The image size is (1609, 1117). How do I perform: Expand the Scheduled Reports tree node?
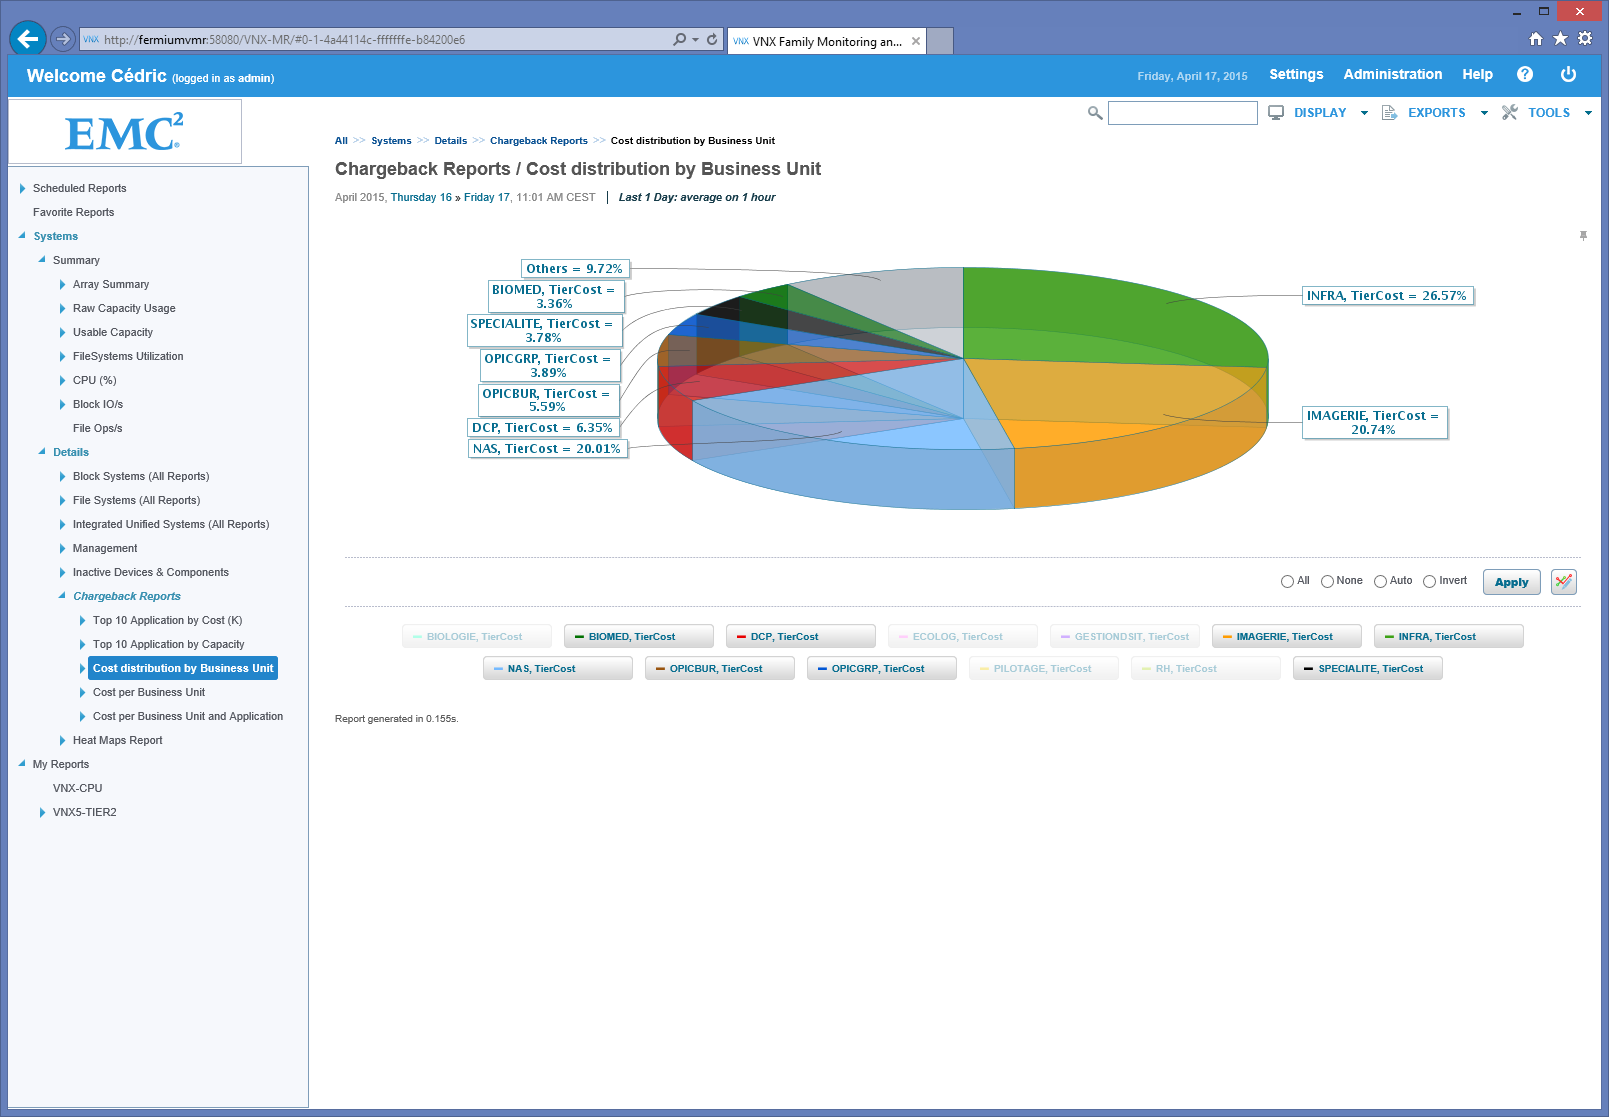[x=22, y=188]
